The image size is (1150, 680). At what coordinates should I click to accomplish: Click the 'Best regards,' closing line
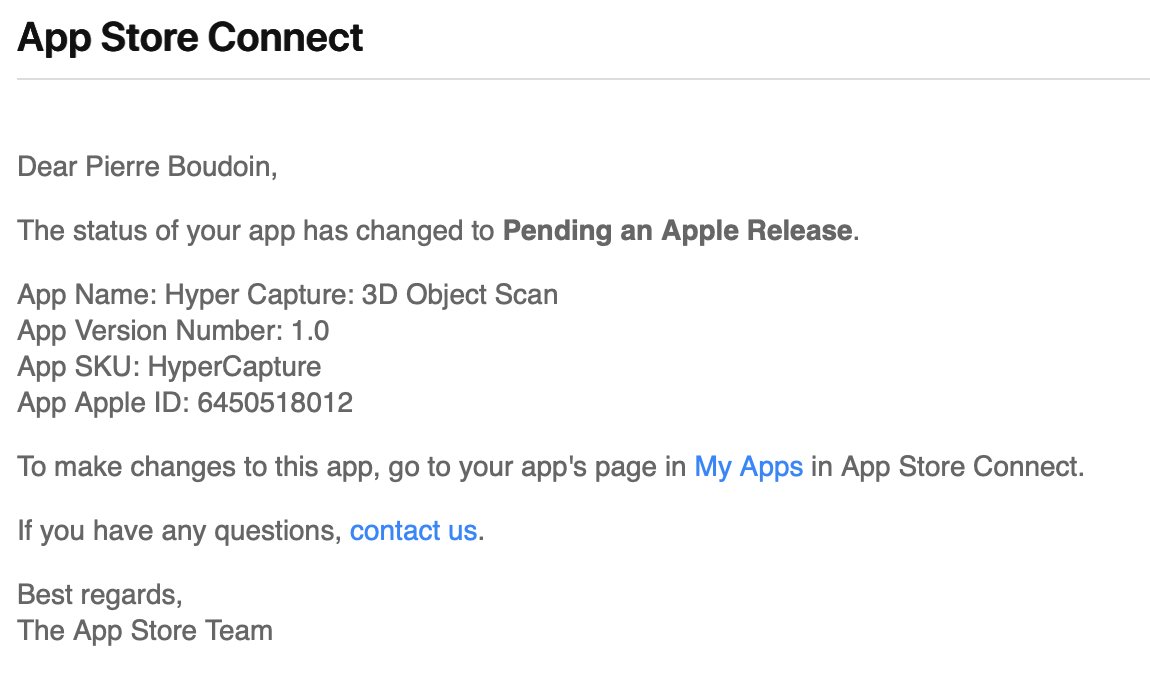pos(100,595)
